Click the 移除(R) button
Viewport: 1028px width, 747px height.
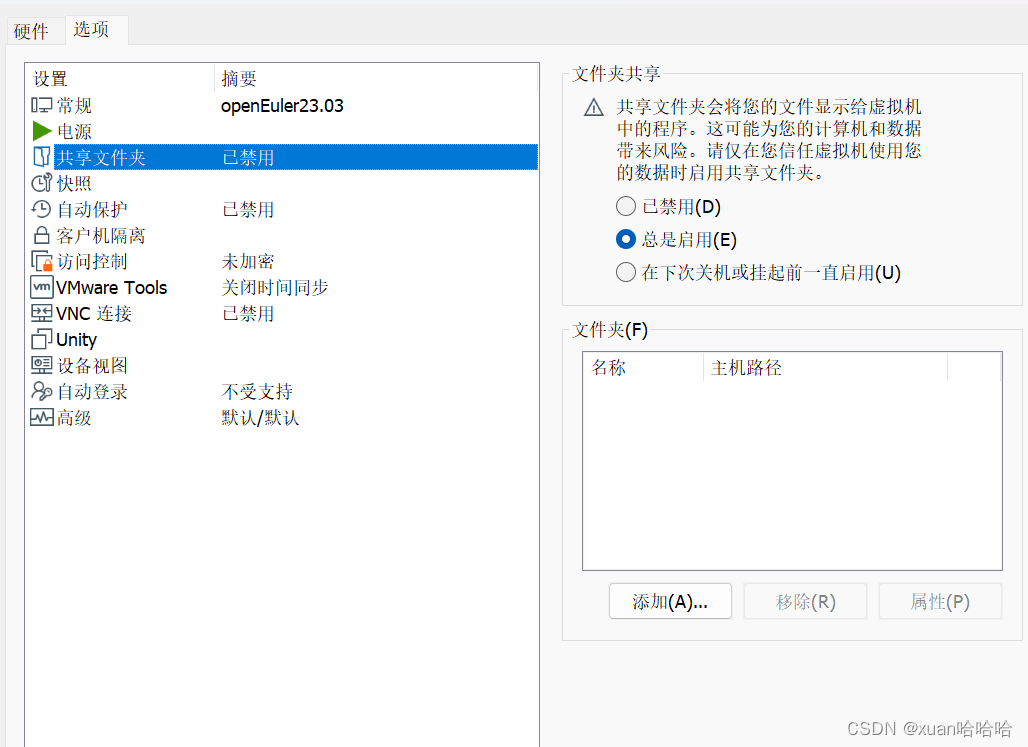click(805, 600)
